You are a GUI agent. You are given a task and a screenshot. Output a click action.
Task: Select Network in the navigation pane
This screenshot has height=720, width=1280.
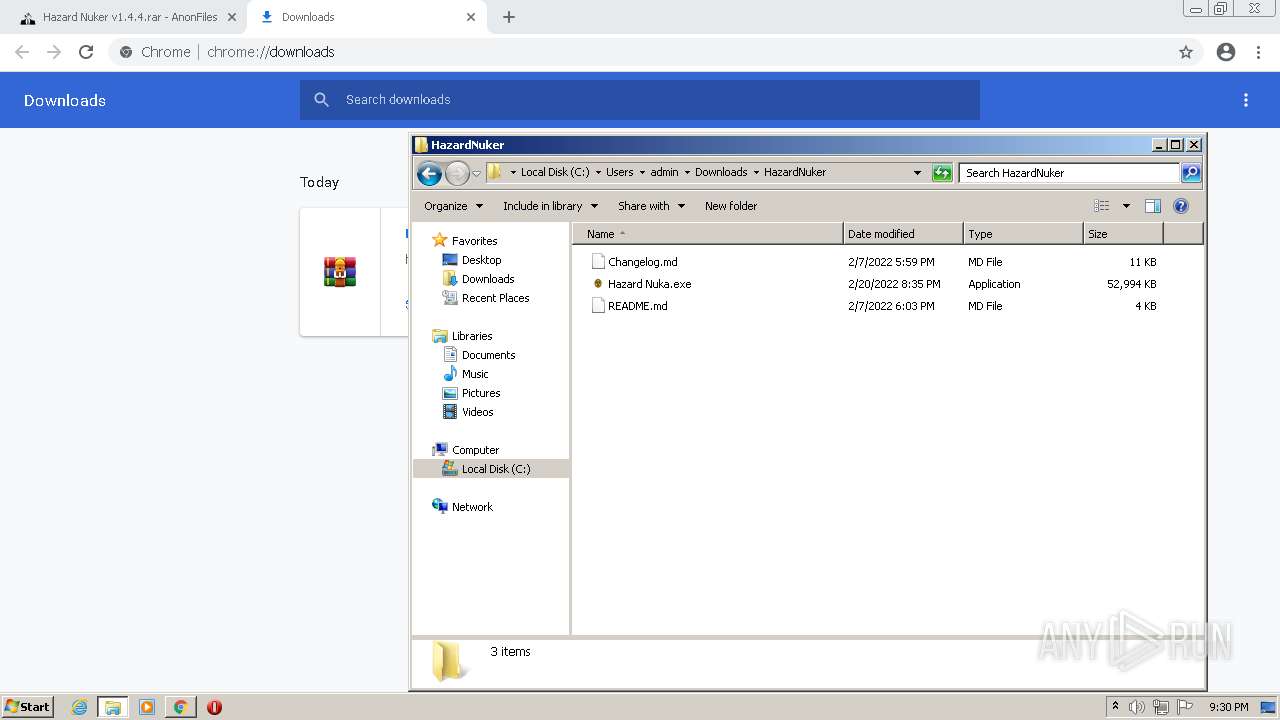coord(472,507)
